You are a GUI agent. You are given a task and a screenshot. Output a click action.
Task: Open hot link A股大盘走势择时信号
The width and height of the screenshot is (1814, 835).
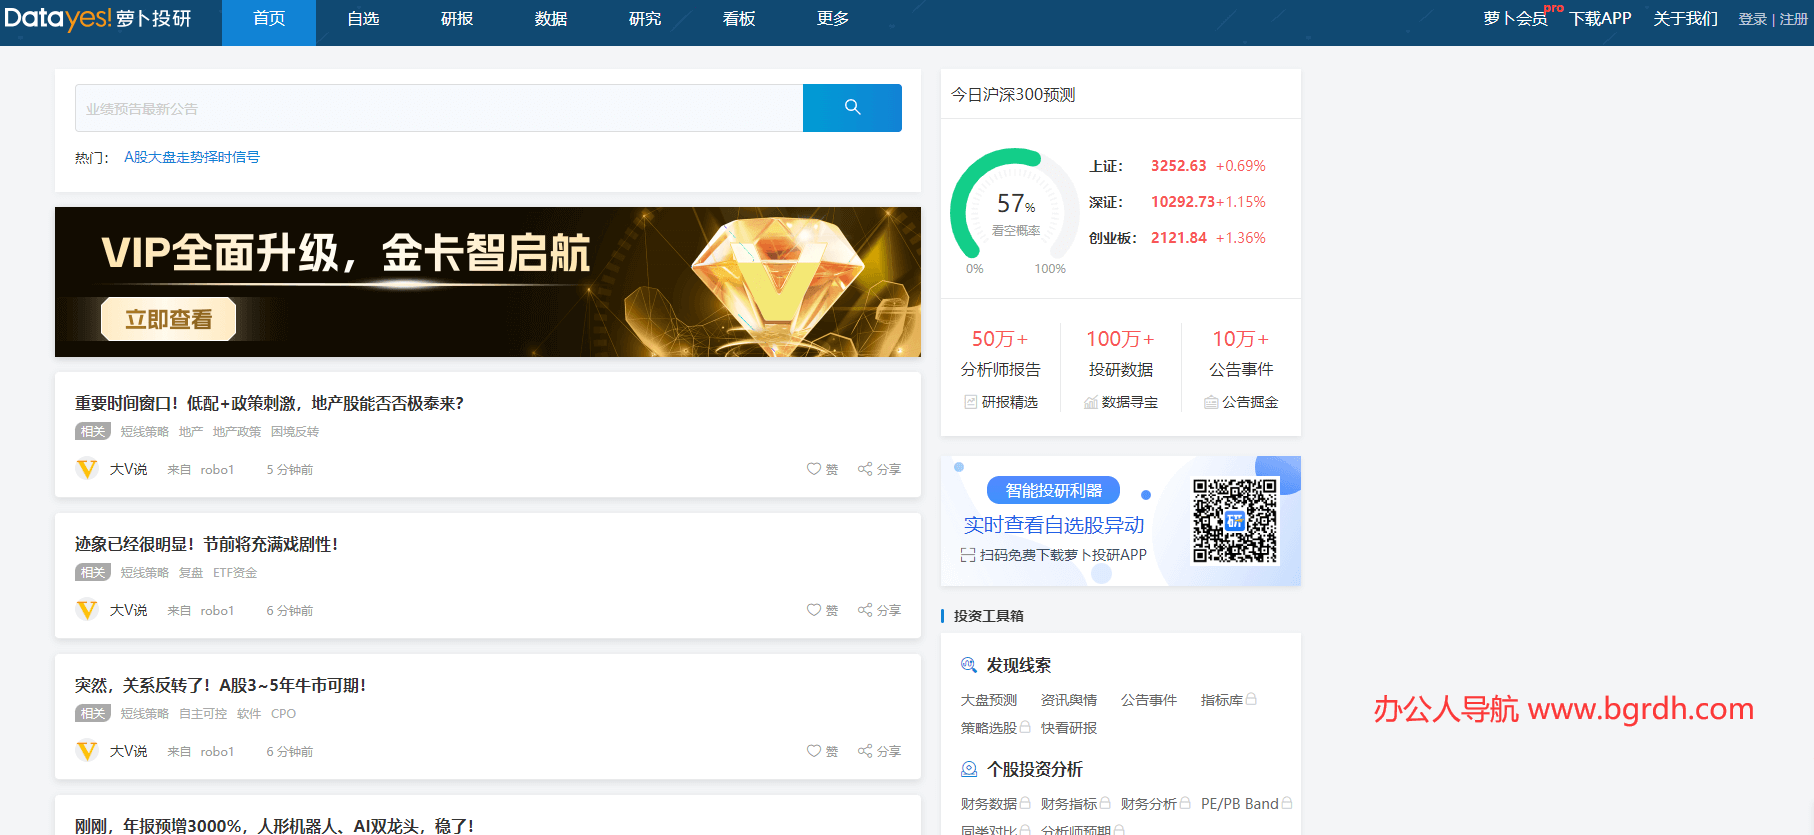tap(192, 157)
